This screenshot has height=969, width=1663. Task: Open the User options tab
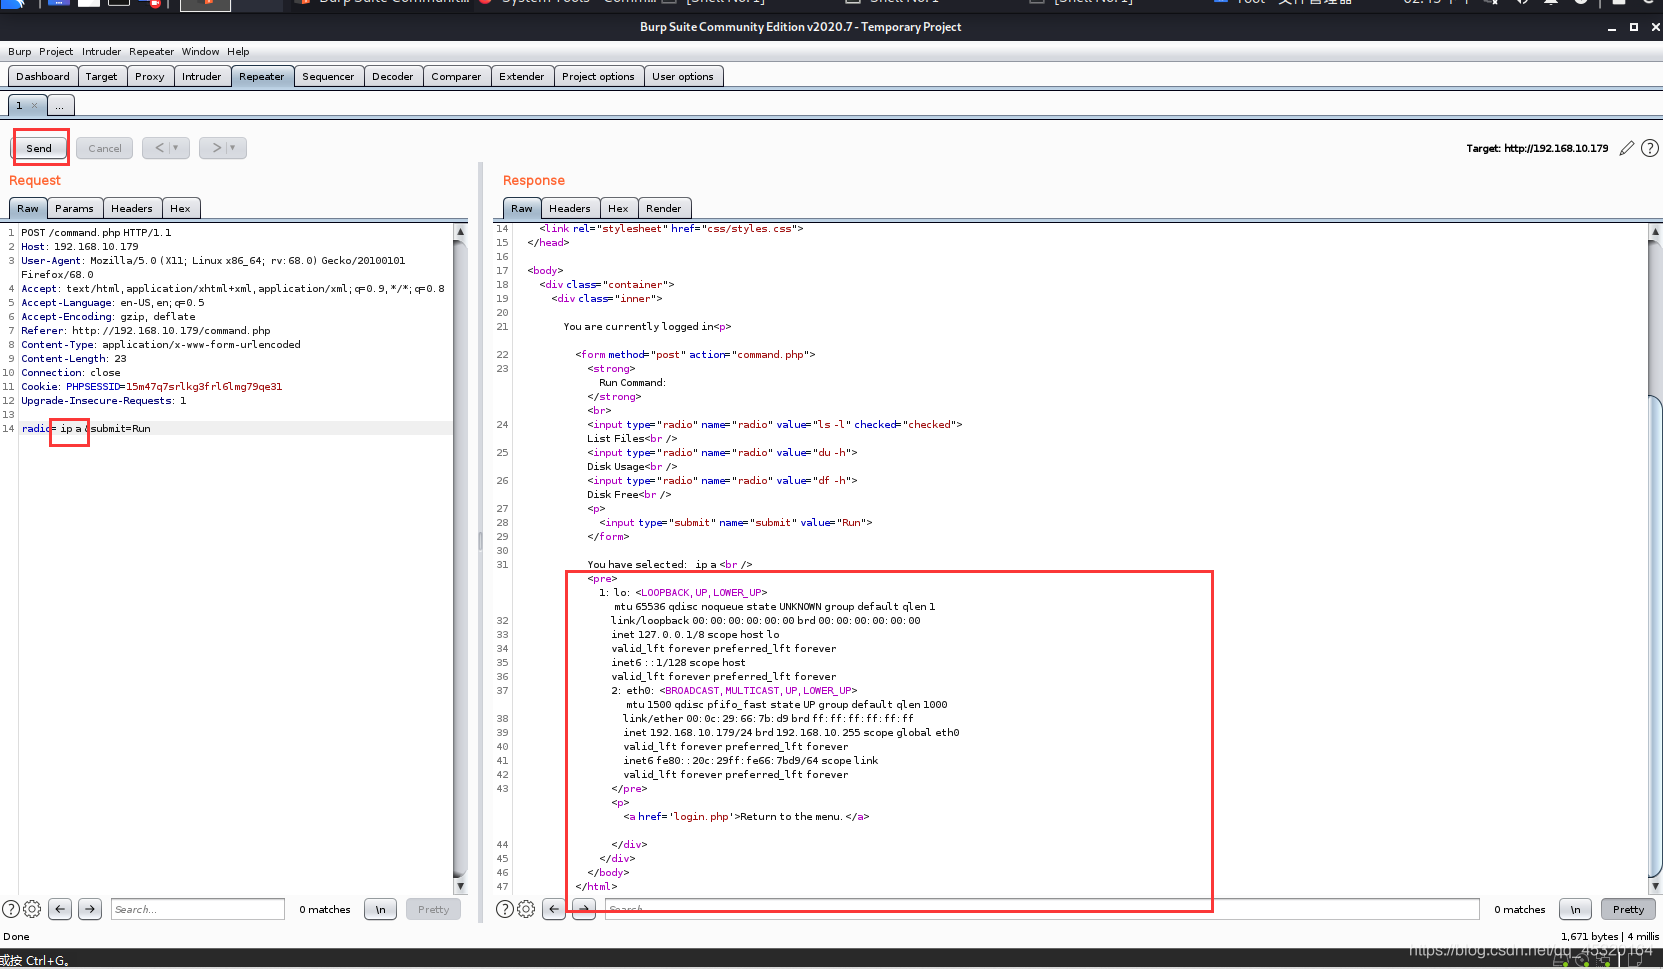[x=683, y=76]
